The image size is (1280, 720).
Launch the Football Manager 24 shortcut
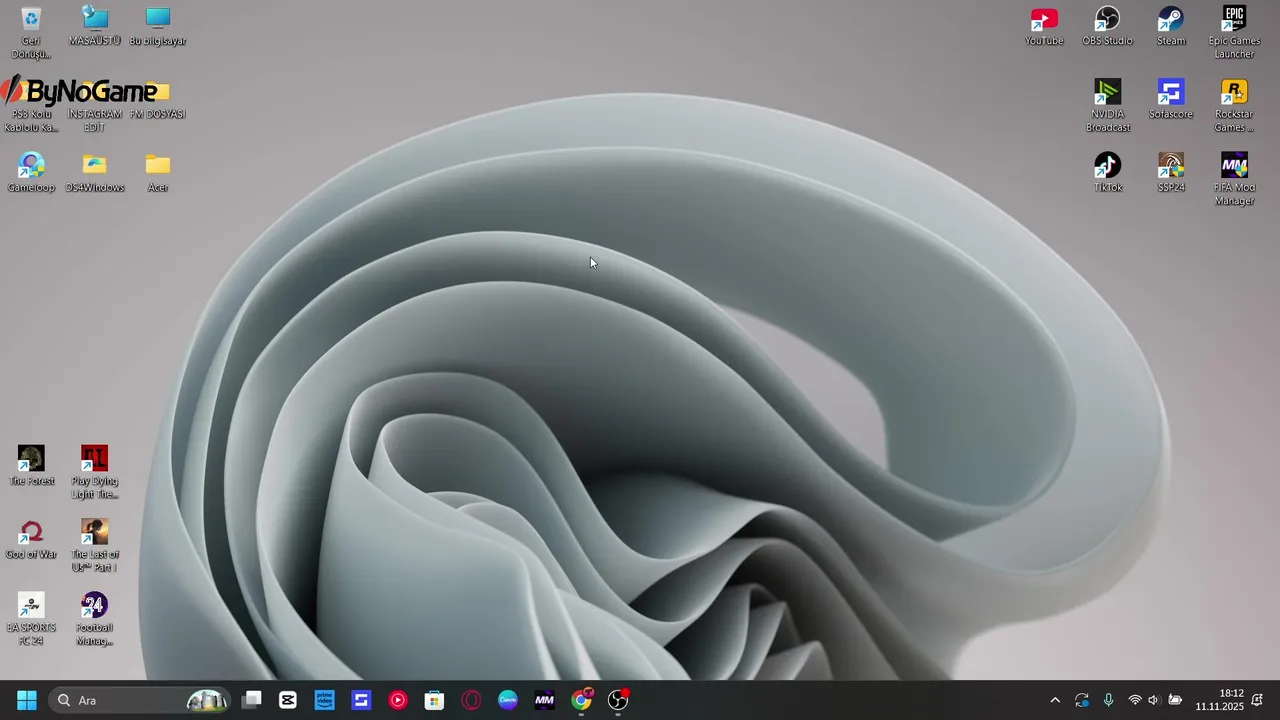point(95,619)
